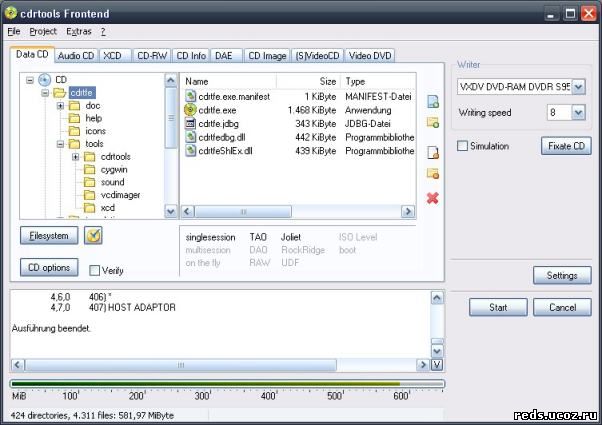This screenshot has width=602, height=425.
Task: Switch to the Video DVD tab
Action: pyautogui.click(x=370, y=56)
